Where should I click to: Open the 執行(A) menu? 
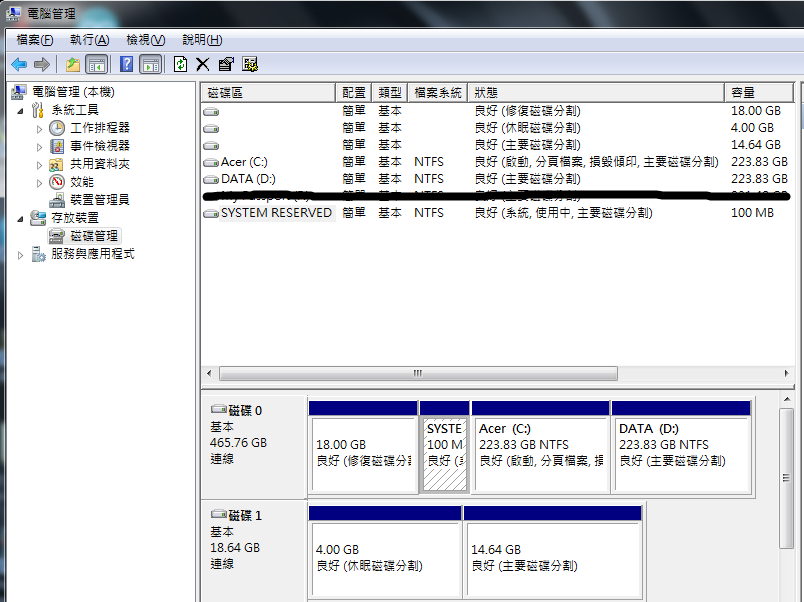click(91, 39)
